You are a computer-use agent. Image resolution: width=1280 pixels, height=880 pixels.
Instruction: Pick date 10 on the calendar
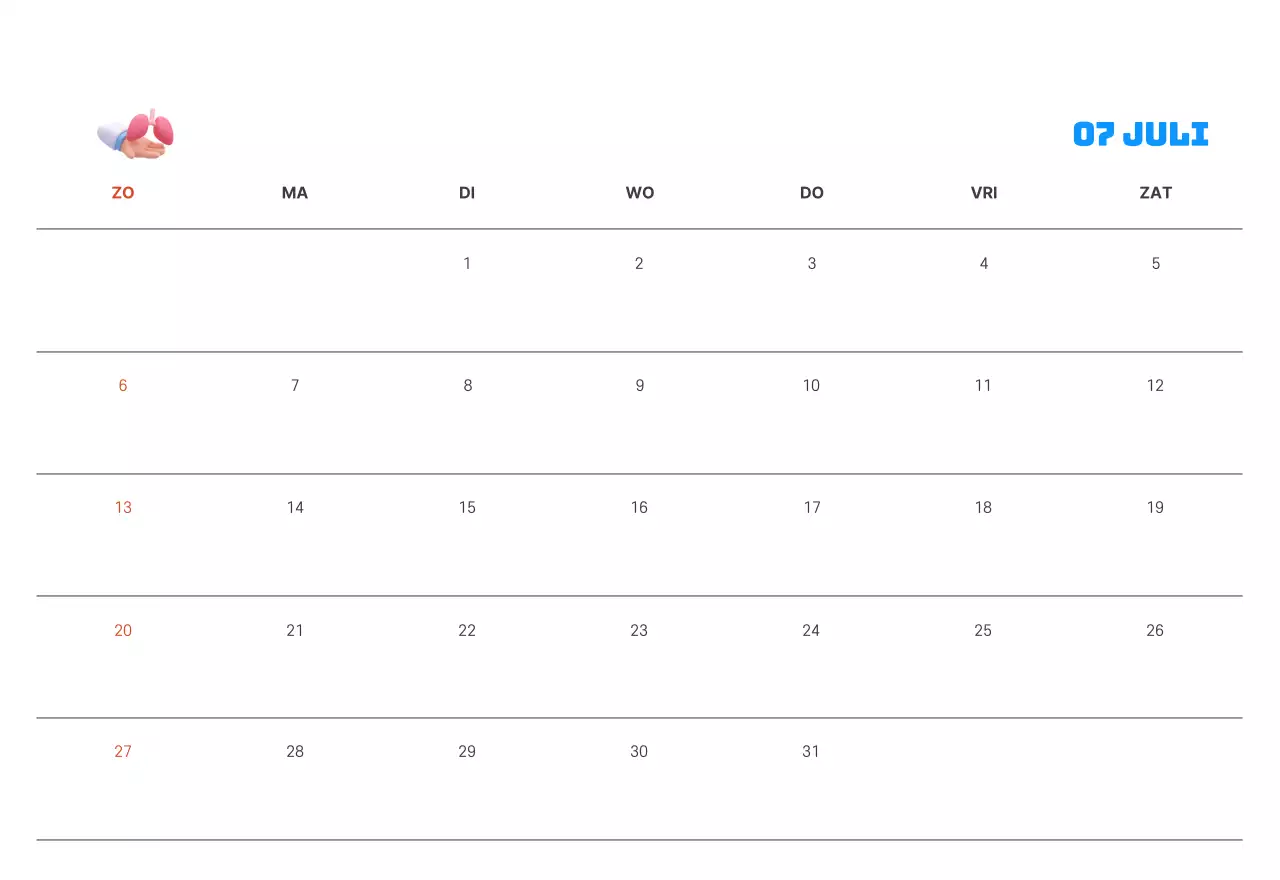811,386
